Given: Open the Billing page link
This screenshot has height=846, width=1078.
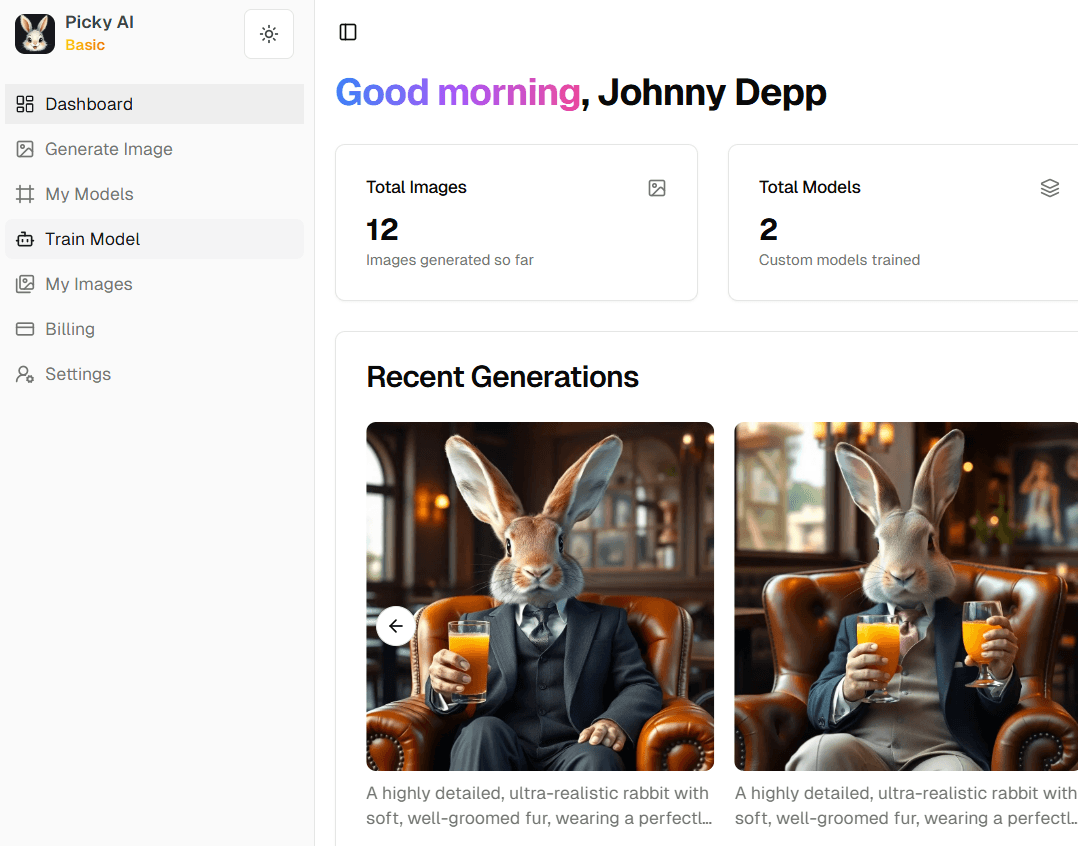Looking at the screenshot, I should click(x=70, y=329).
